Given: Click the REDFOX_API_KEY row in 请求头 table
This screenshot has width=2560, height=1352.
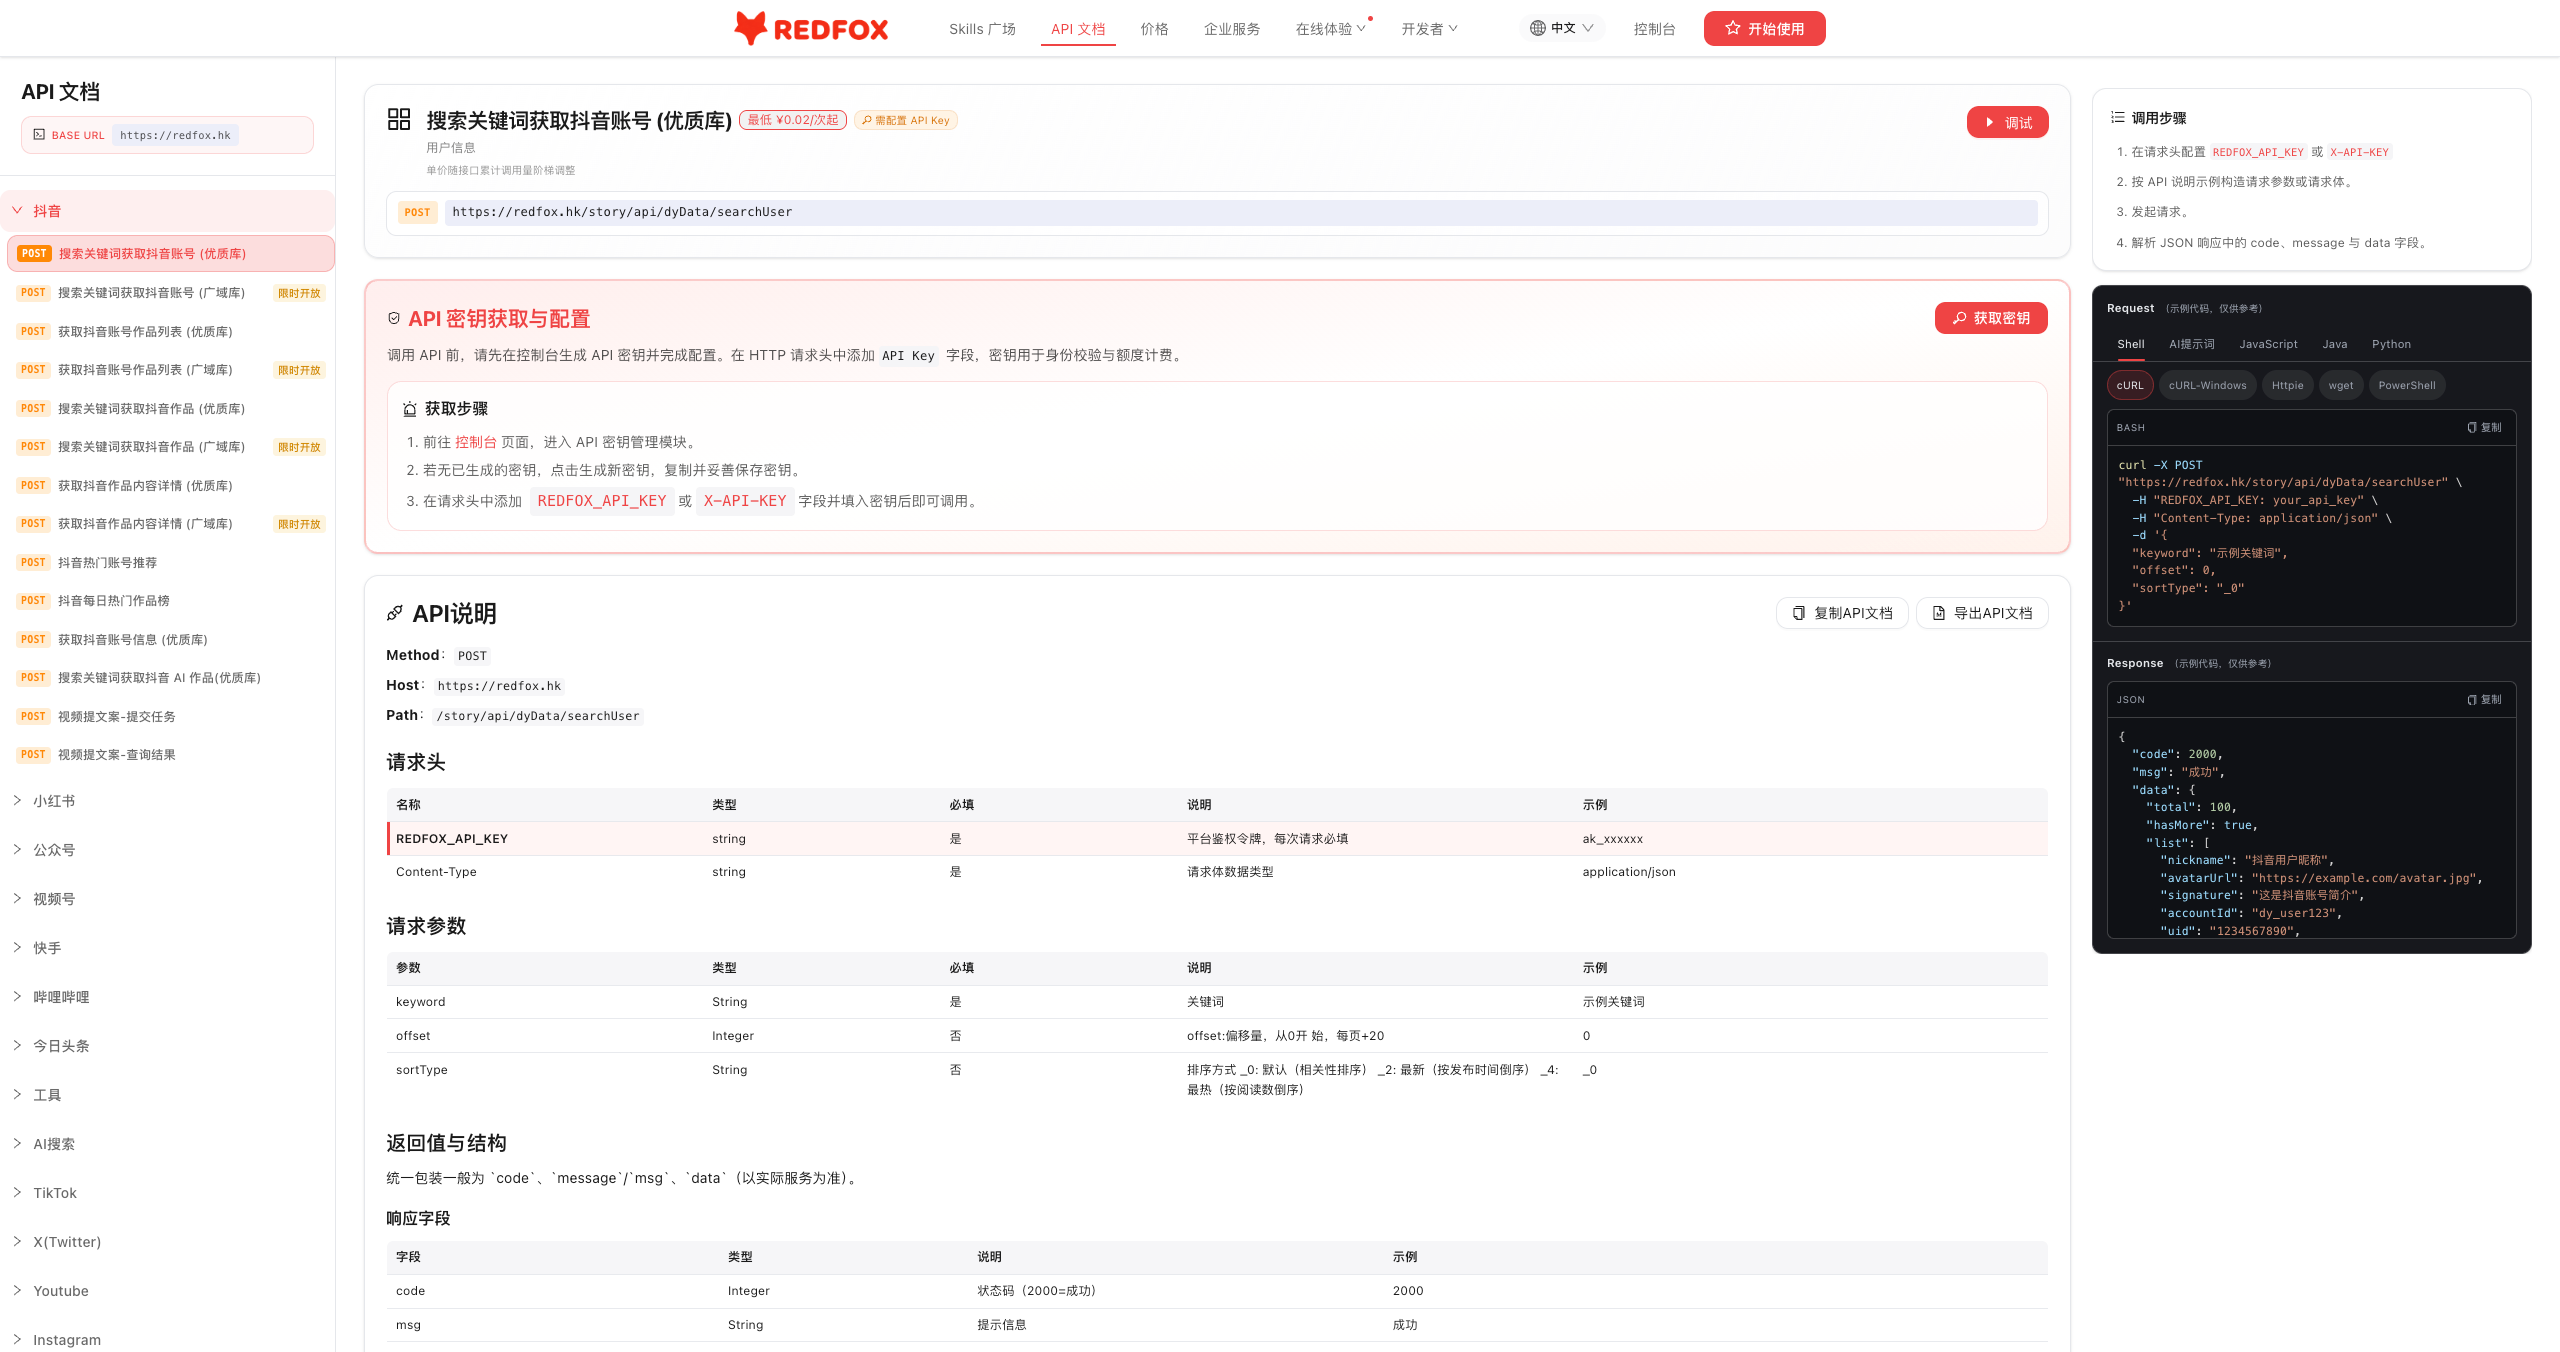Looking at the screenshot, I should pos(1217,838).
